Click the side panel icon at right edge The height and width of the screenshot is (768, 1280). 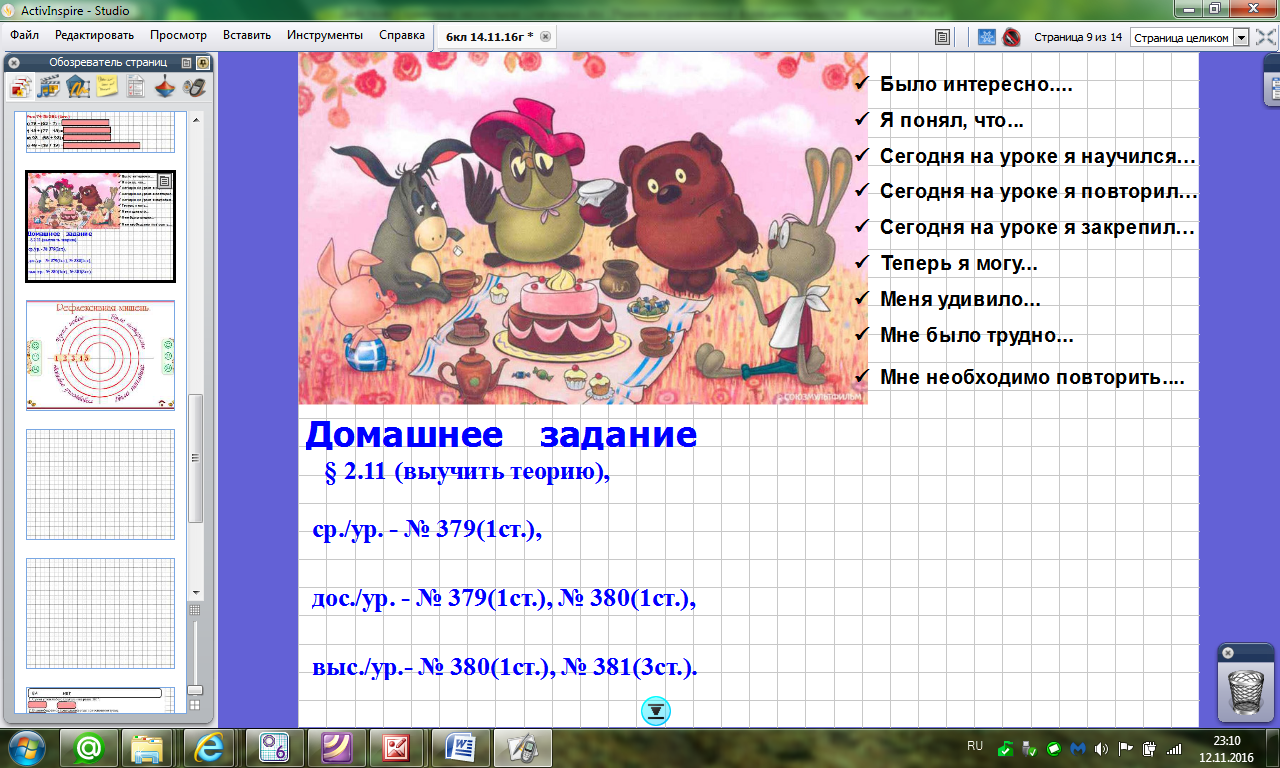point(1274,87)
